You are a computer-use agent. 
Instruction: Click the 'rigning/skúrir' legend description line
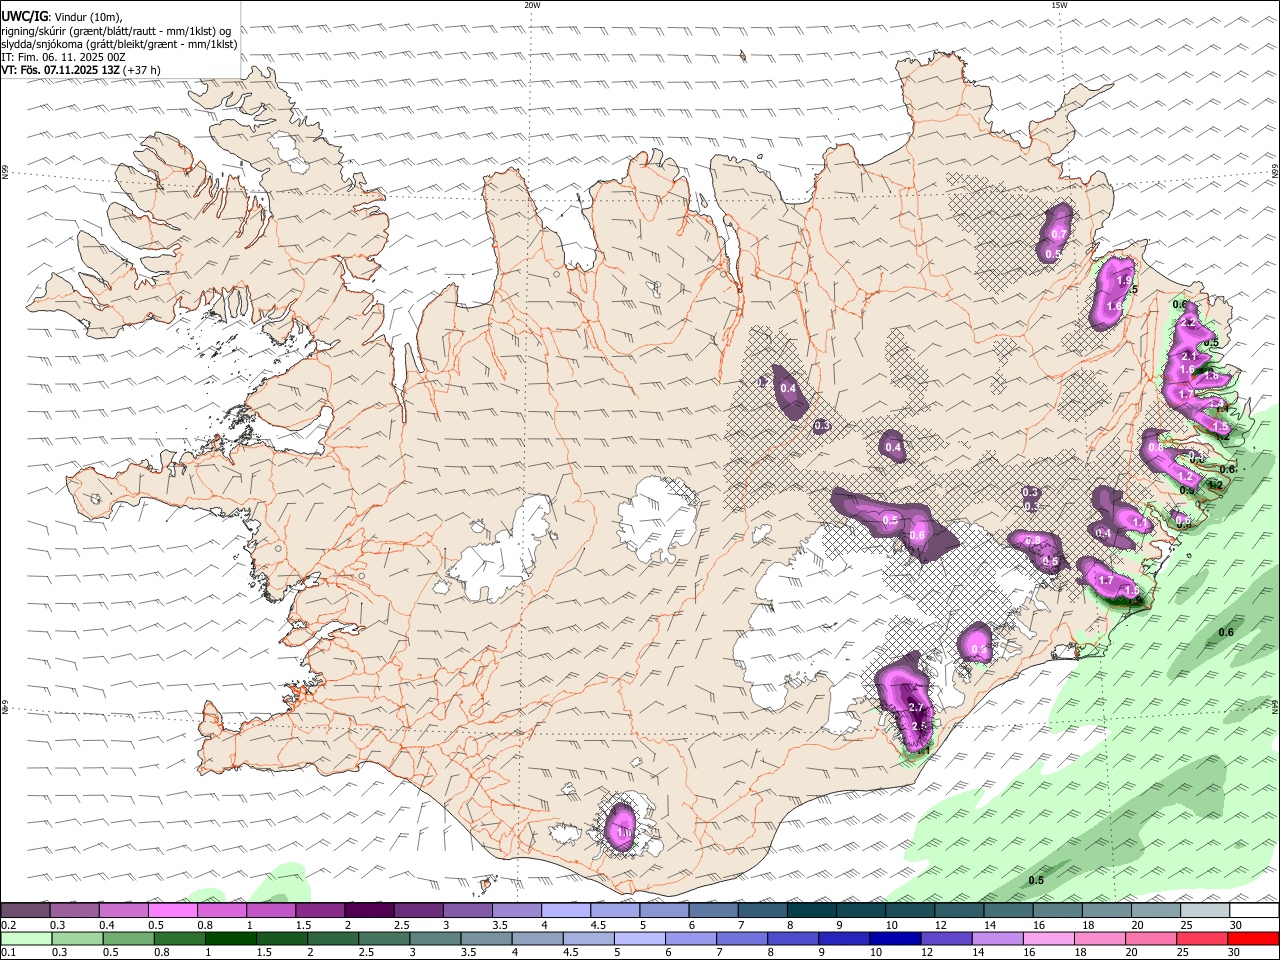(115, 31)
